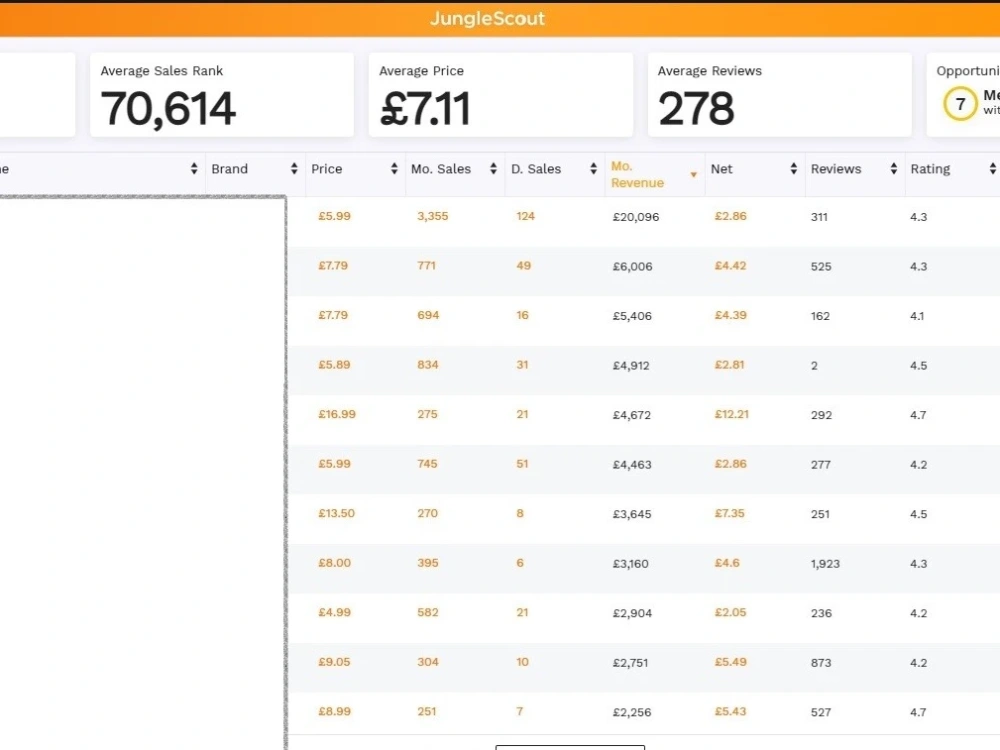This screenshot has height=750, width=1000.
Task: Click monthly revenue value £3,160
Action: (630, 564)
